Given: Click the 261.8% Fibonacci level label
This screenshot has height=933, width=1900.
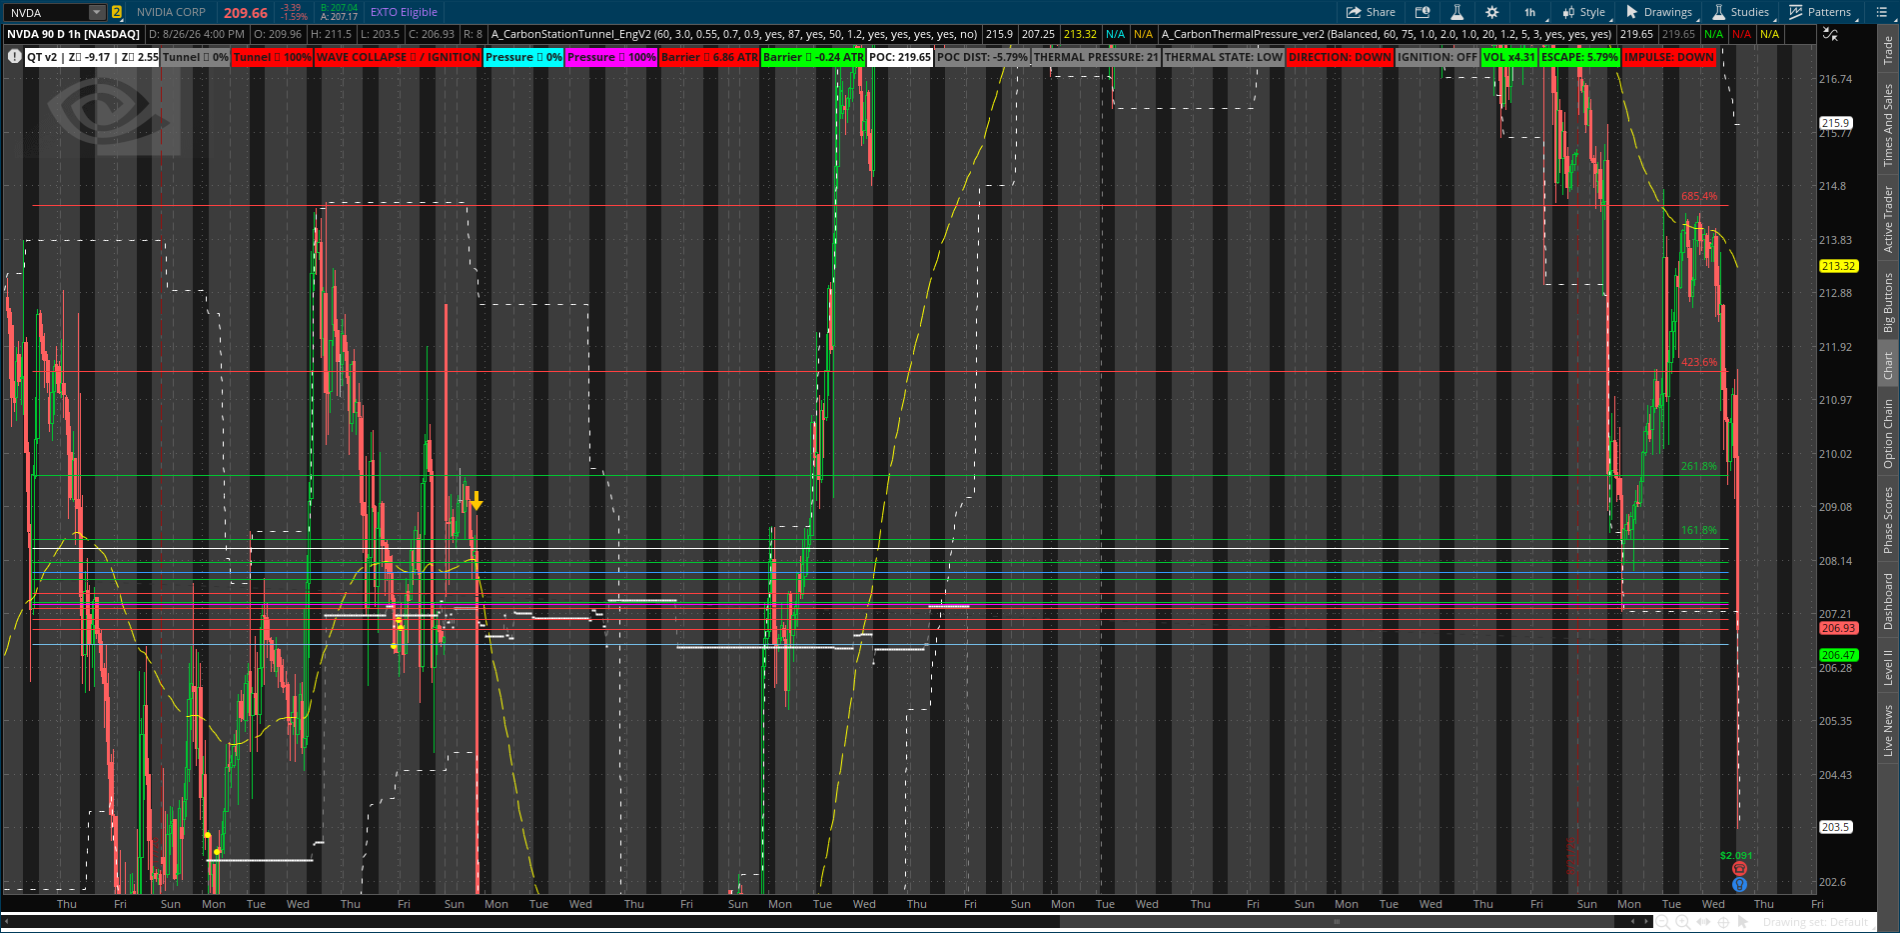Looking at the screenshot, I should click(1699, 466).
